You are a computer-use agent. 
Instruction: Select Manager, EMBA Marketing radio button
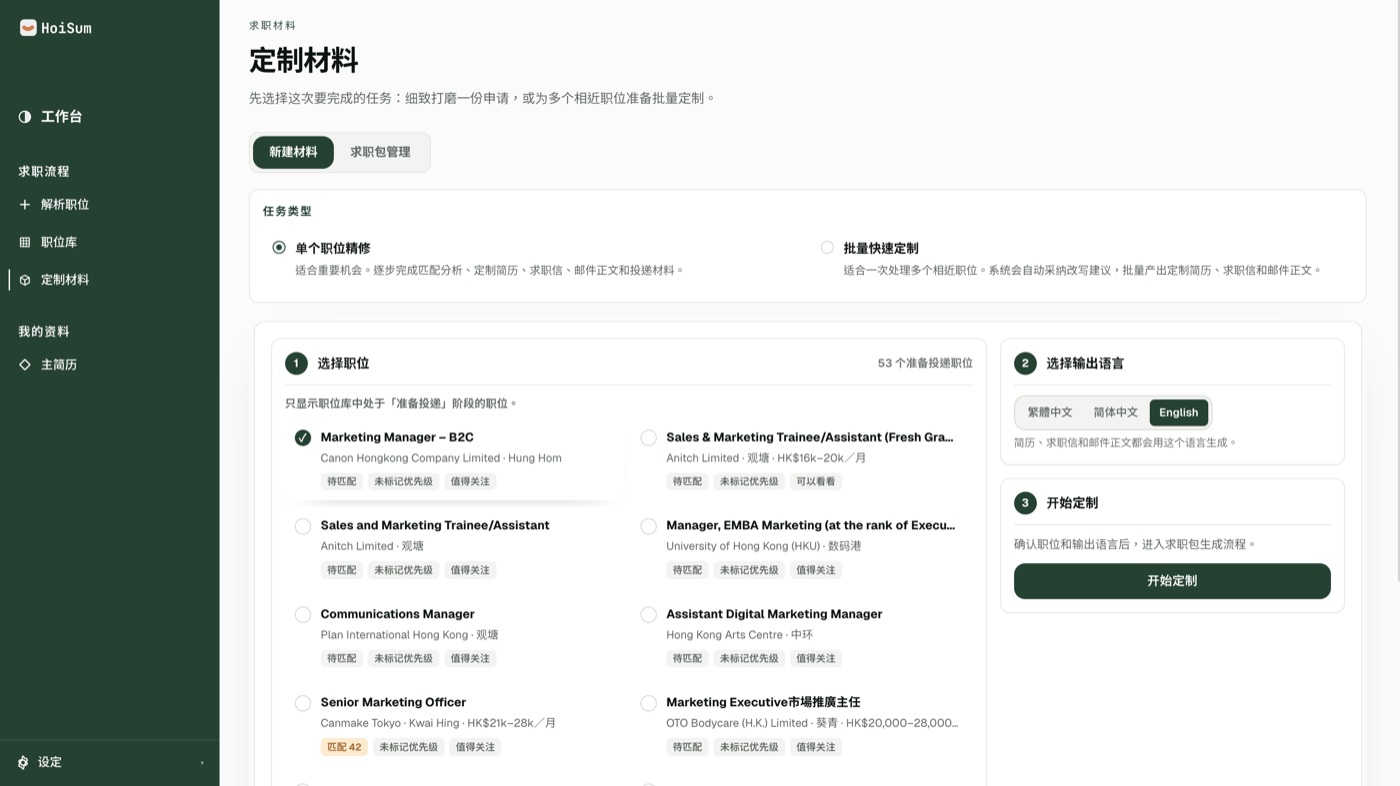649,526
